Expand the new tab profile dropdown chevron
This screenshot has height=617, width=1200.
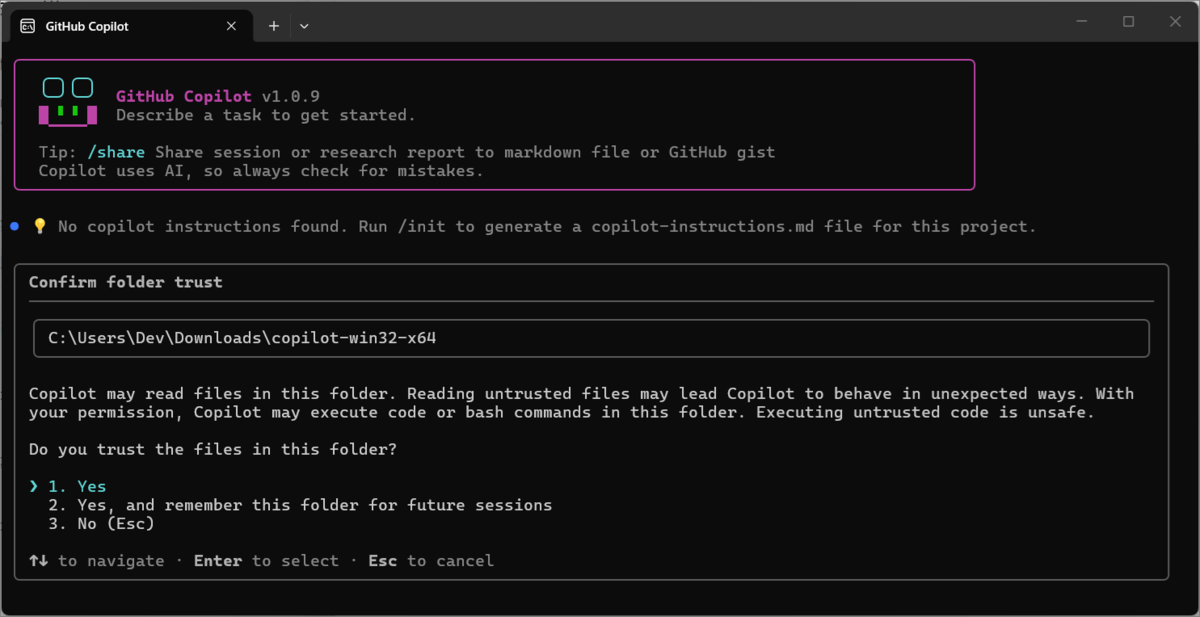click(x=304, y=26)
